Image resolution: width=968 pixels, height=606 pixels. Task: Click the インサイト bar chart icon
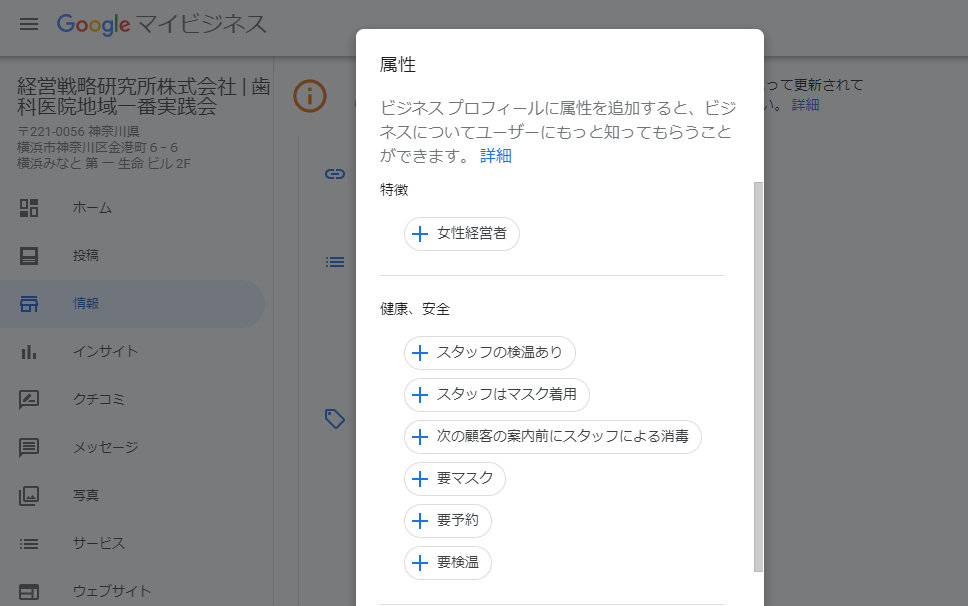coord(29,352)
